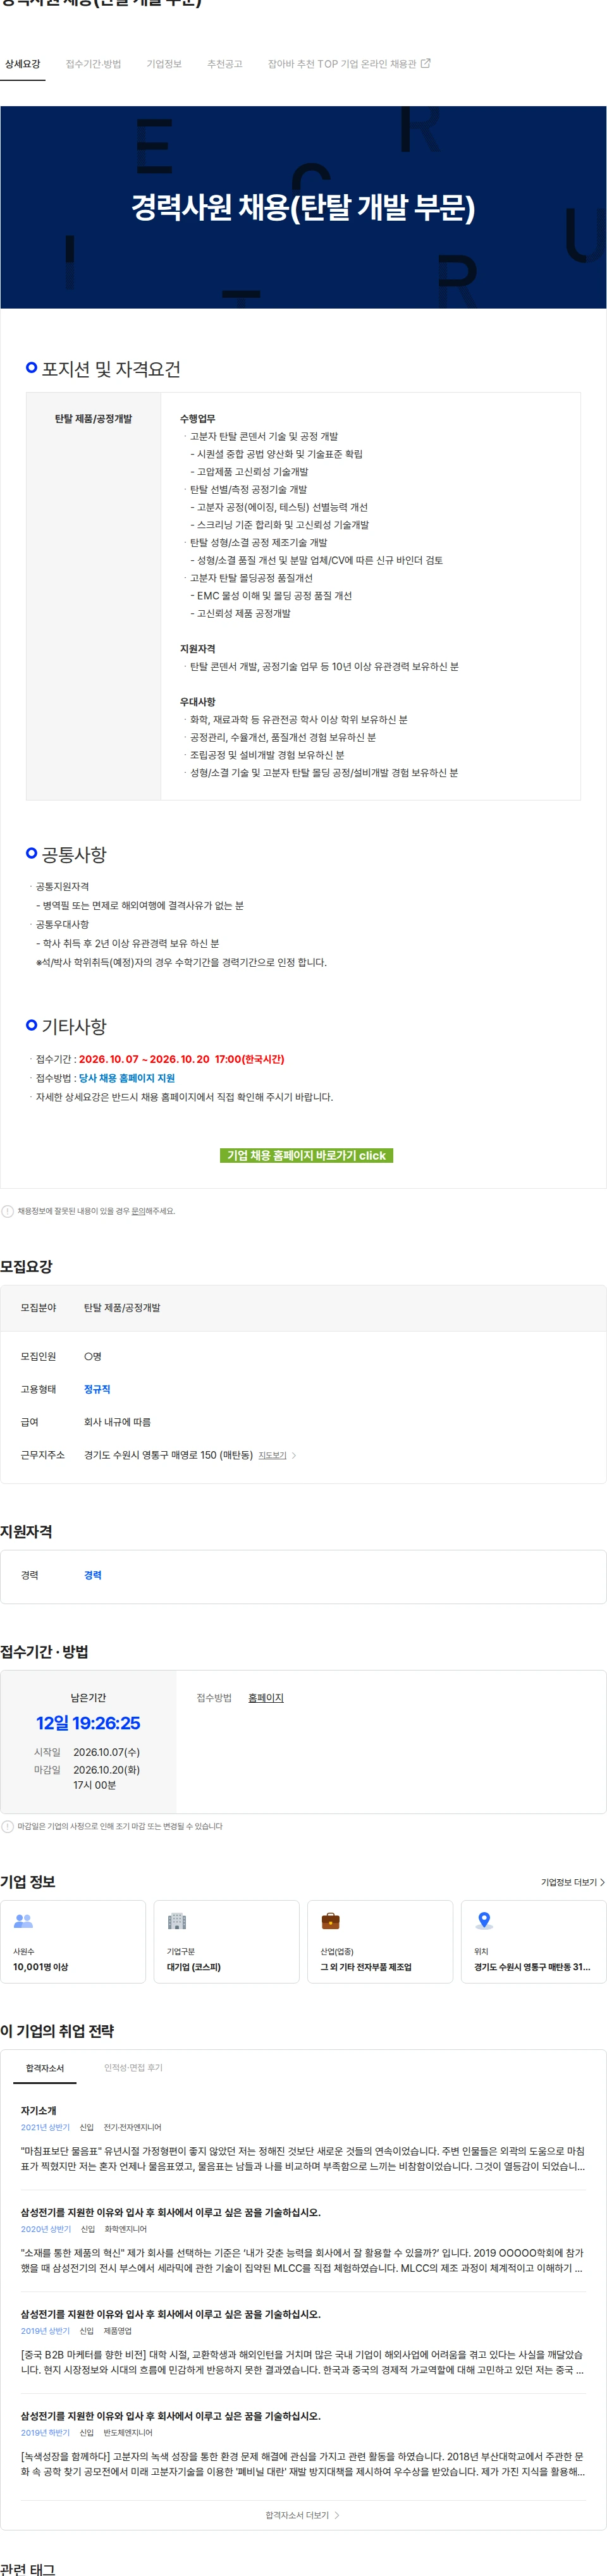Image resolution: width=607 pixels, height=2576 pixels.
Task: Click 기업 채용 홈페이지 바로가기 click button
Action: click(x=306, y=1155)
